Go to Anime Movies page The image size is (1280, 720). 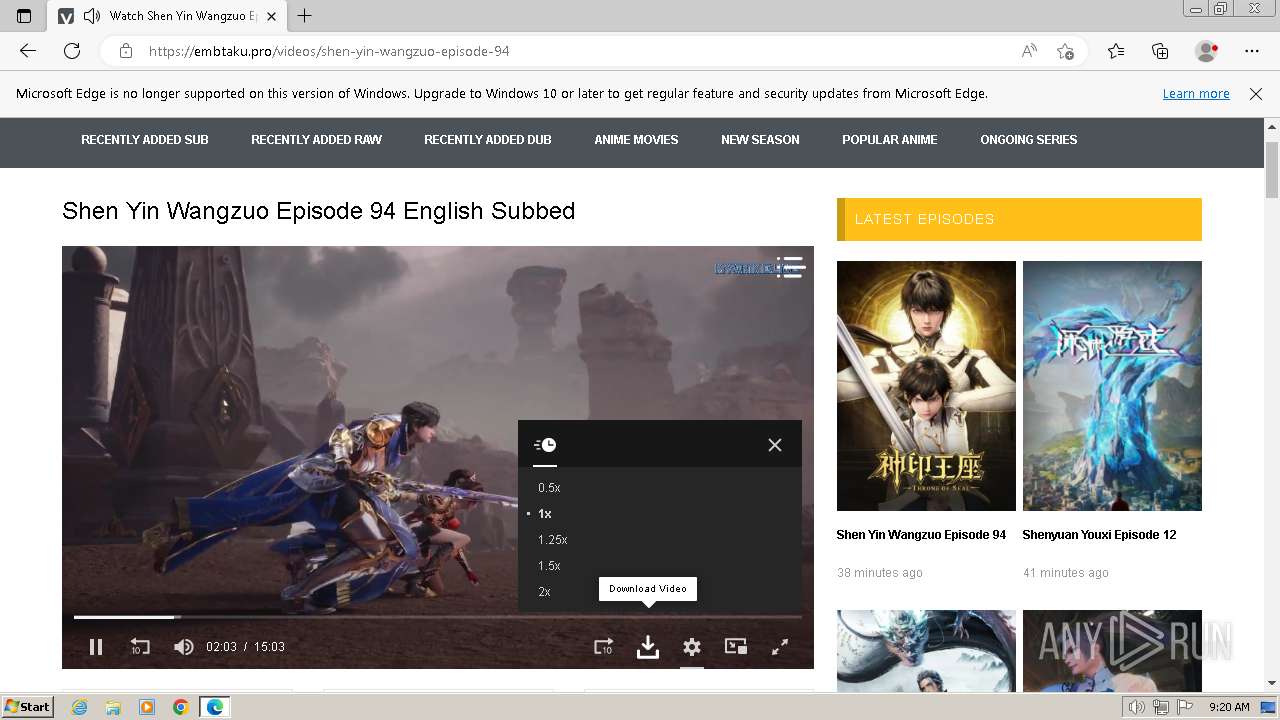point(636,140)
